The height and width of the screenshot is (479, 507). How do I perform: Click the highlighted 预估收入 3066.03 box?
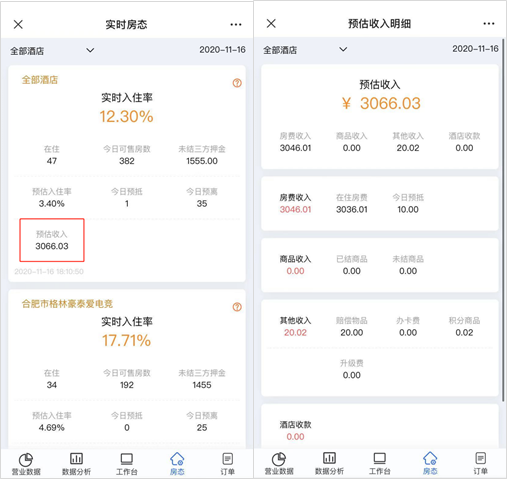(x=52, y=240)
